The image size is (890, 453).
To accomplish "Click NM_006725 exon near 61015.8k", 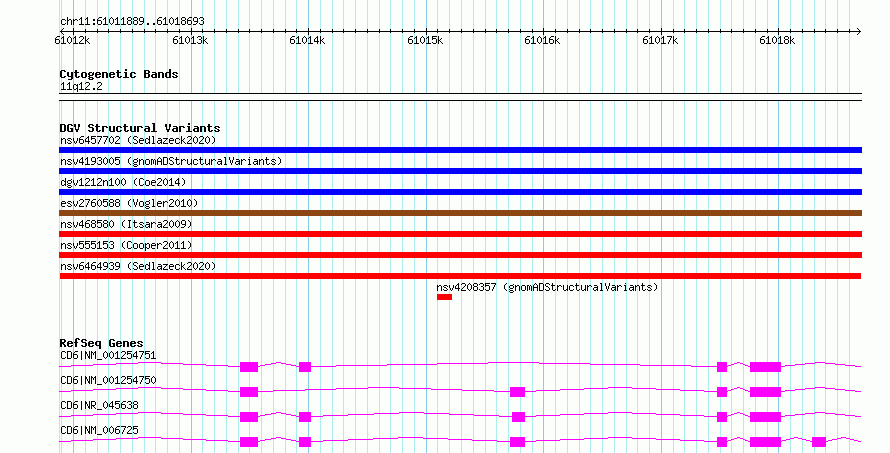I will point(517,442).
